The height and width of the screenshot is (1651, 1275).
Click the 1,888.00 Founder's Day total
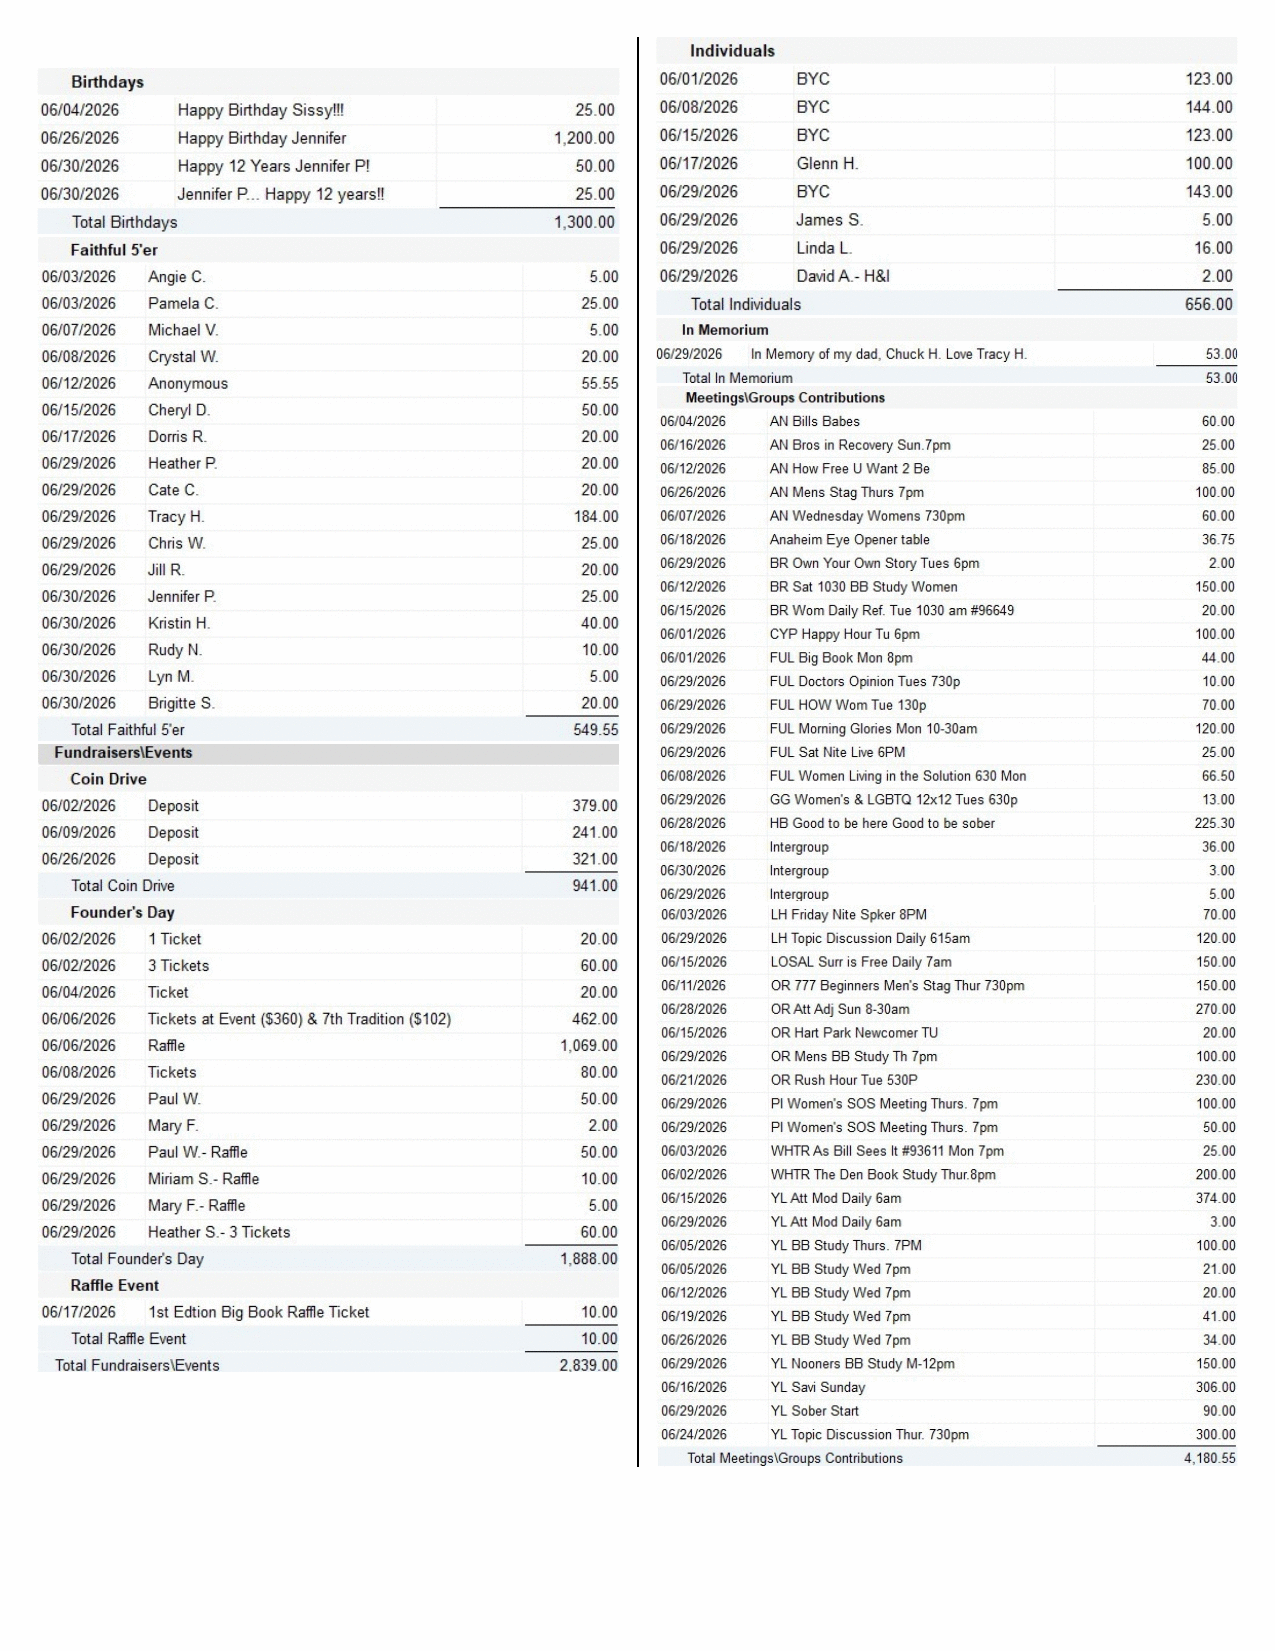point(589,1259)
